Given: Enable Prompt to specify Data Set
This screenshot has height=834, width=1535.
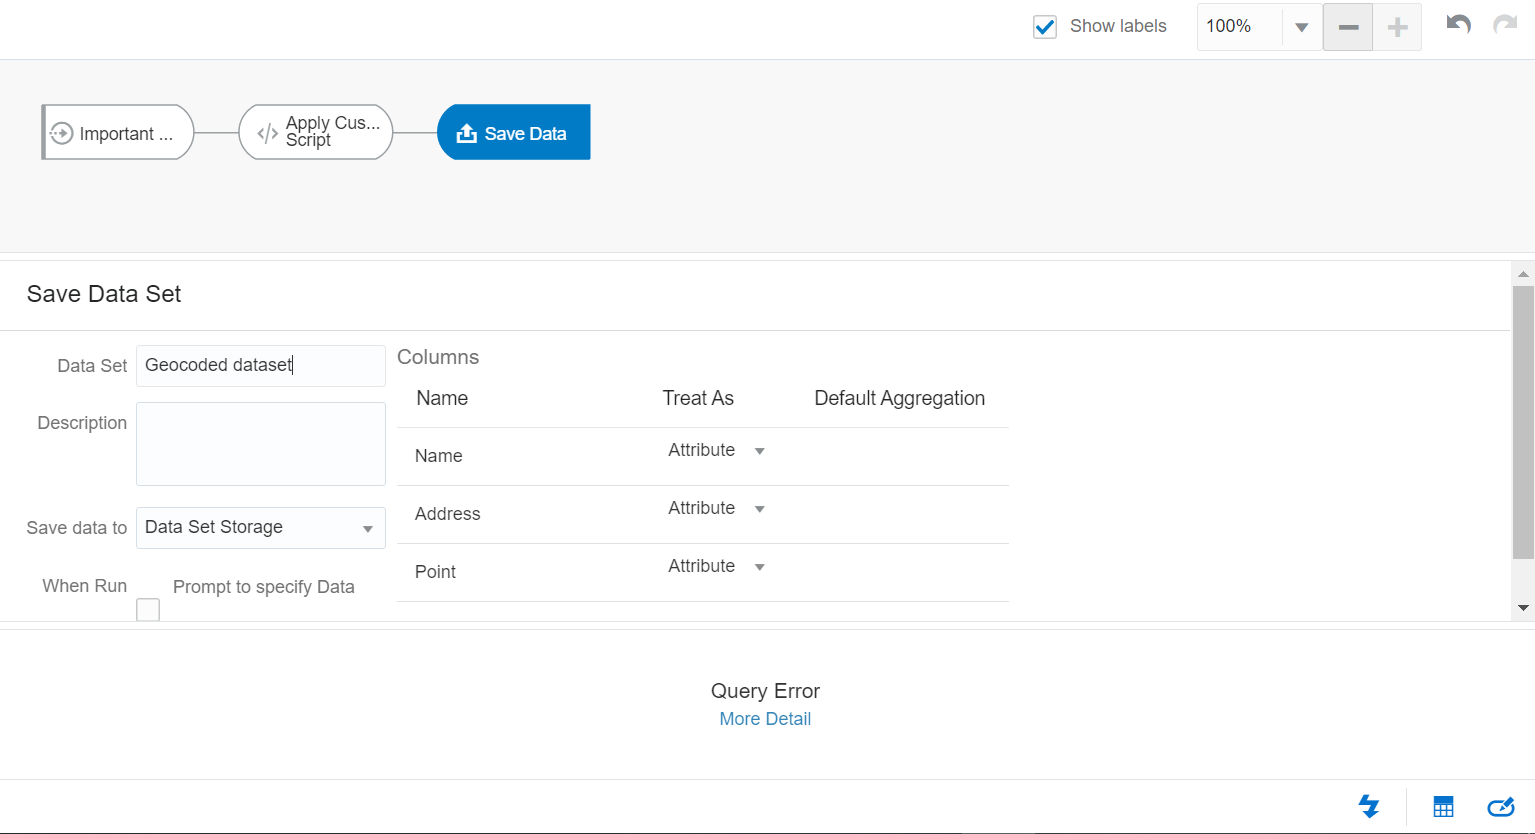Looking at the screenshot, I should click(x=147, y=609).
